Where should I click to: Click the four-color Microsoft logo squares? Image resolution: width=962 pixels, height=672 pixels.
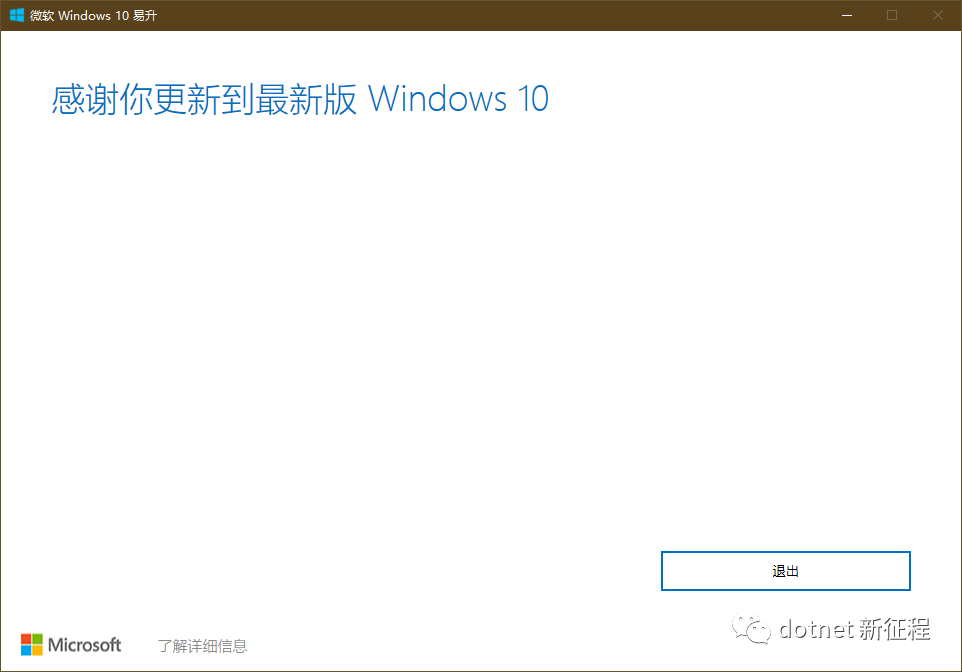tap(32, 645)
